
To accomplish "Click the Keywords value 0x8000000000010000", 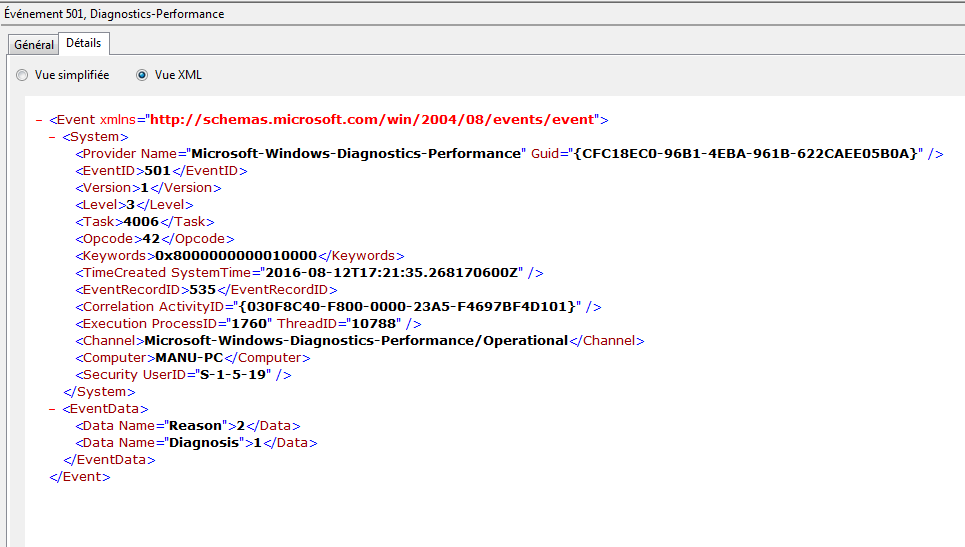I will point(236,256).
